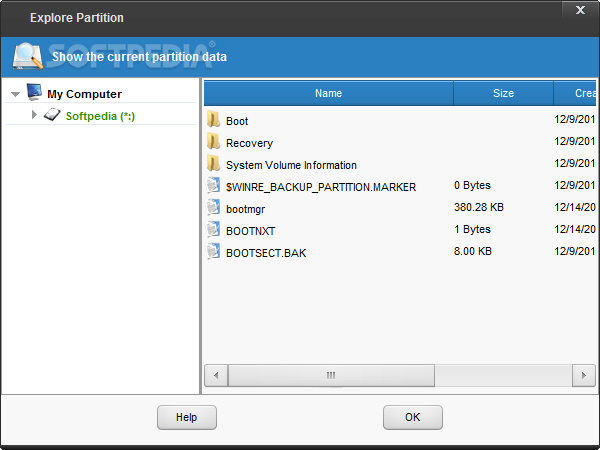This screenshot has height=450, width=600.
Task: Select the System Volume Information name
Action: 291,165
